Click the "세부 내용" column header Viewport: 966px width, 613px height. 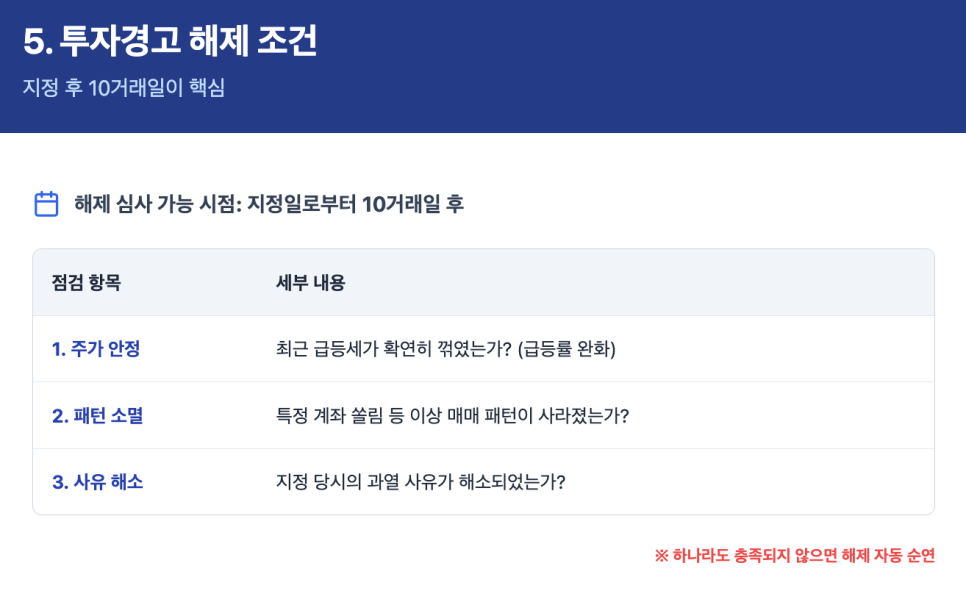click(x=310, y=283)
